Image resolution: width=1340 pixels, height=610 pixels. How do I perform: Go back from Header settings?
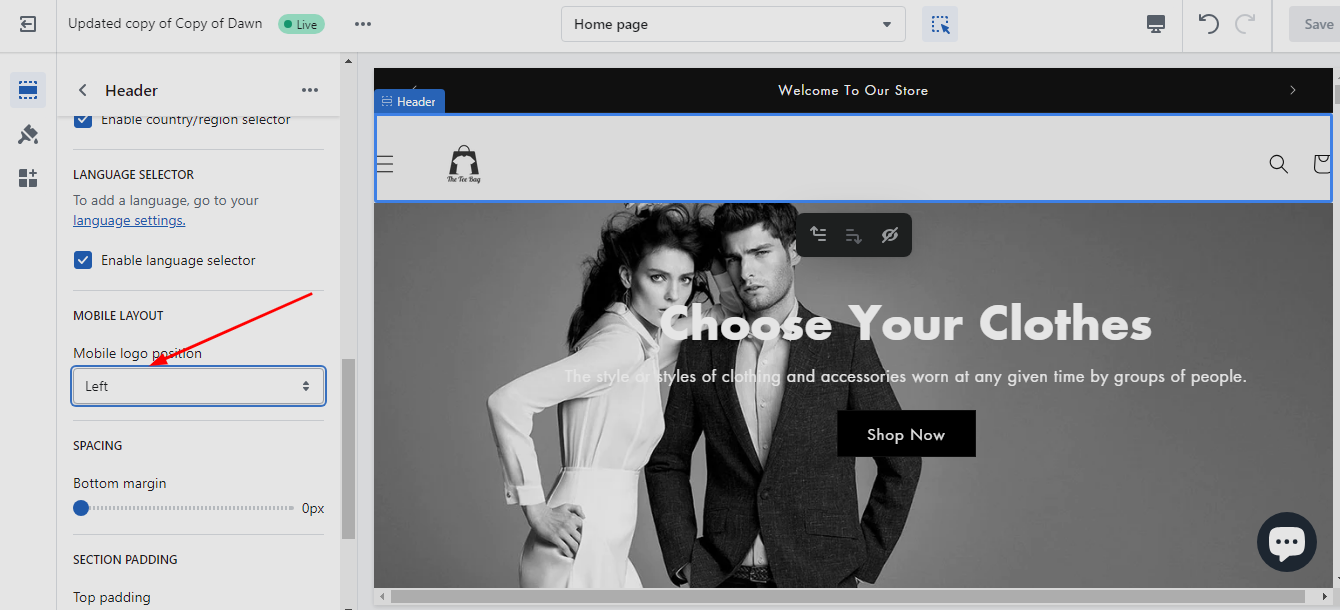tap(83, 90)
